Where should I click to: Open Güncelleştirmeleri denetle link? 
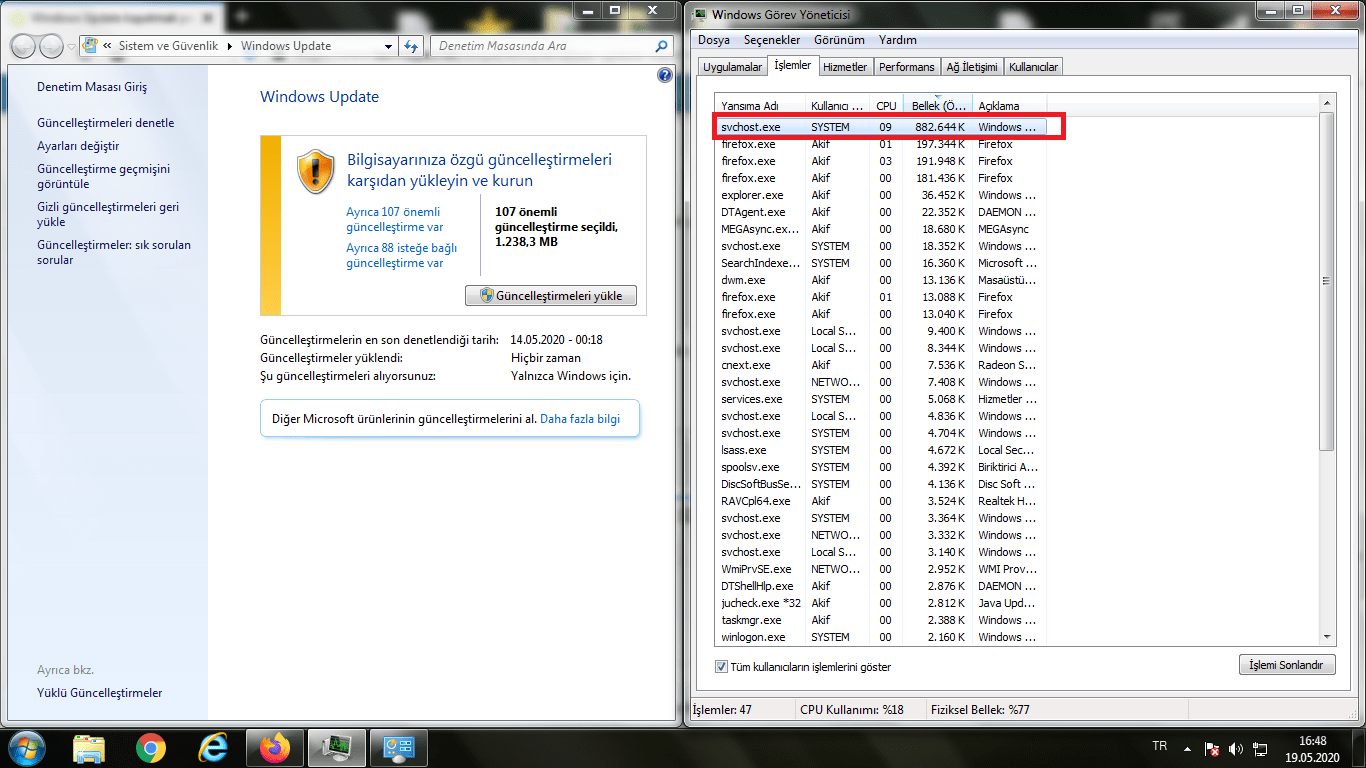coord(105,123)
